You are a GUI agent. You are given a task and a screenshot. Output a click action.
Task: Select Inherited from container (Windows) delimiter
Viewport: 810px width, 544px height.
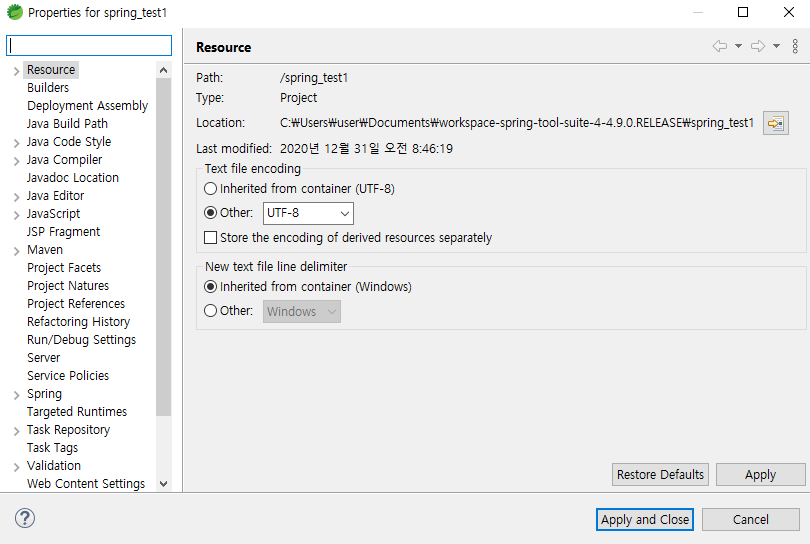210,286
